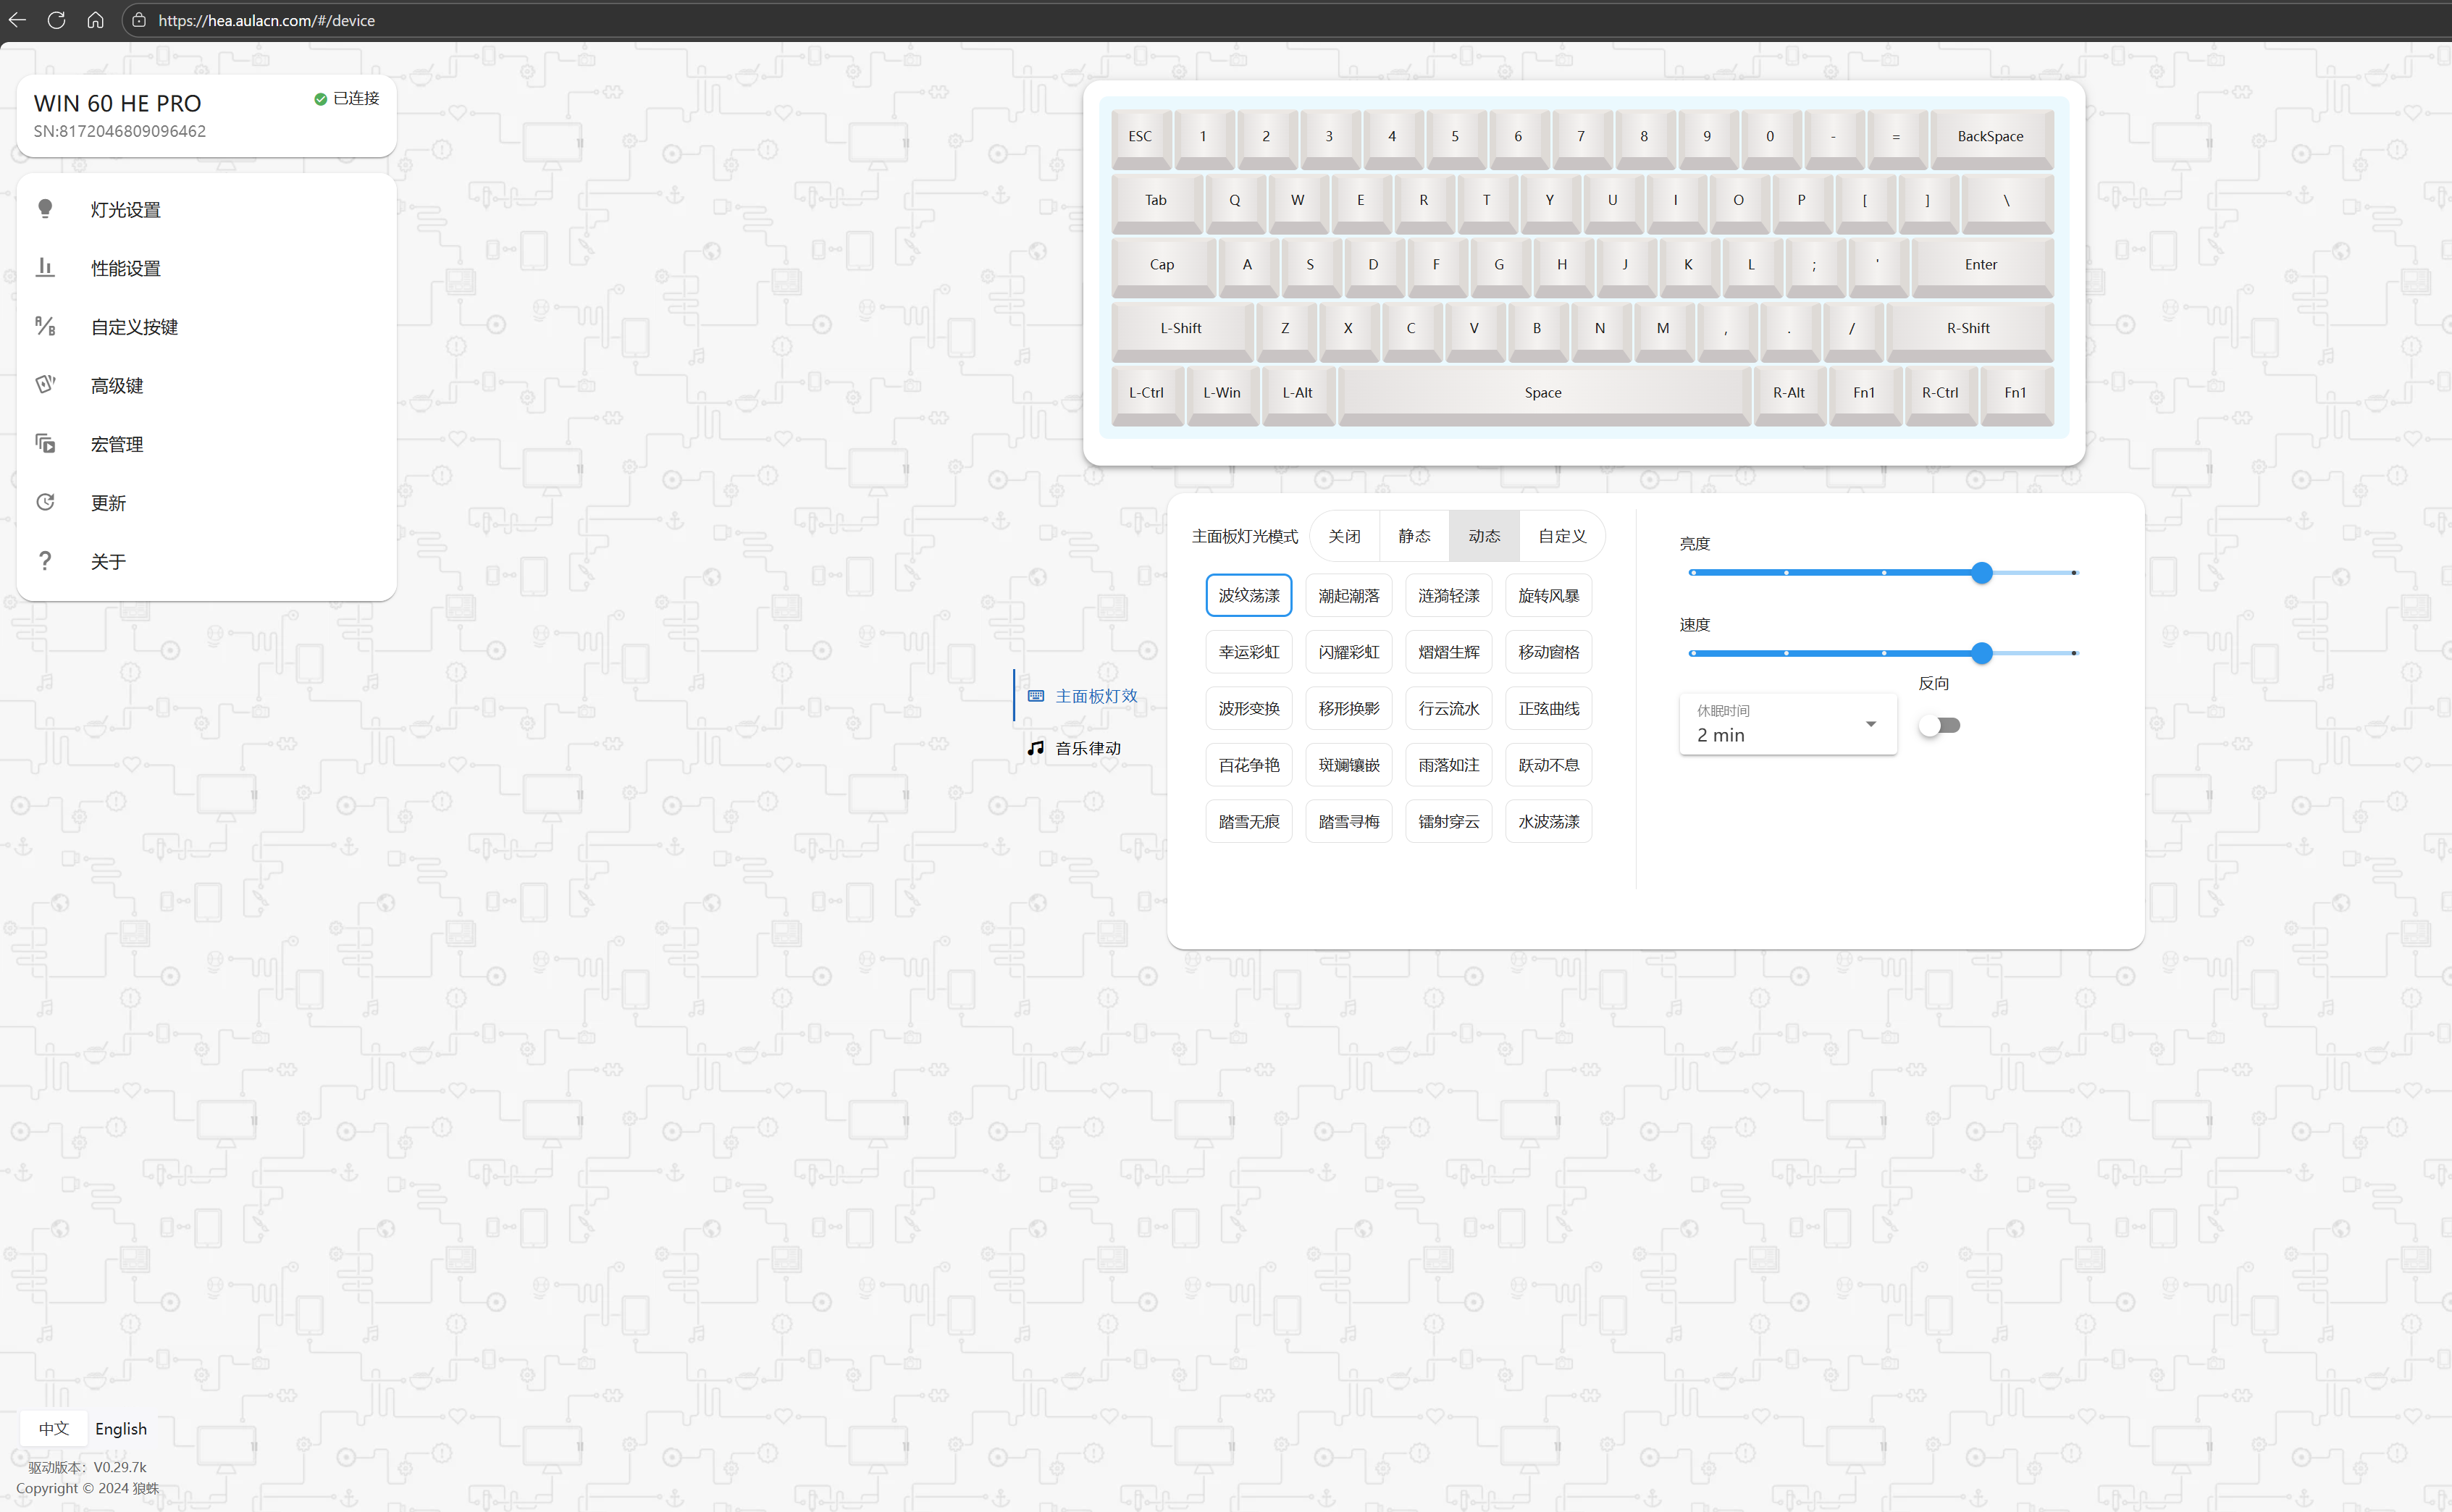Click the 更新 refresh icon in sidebar
2452x1512 pixels.
point(45,502)
